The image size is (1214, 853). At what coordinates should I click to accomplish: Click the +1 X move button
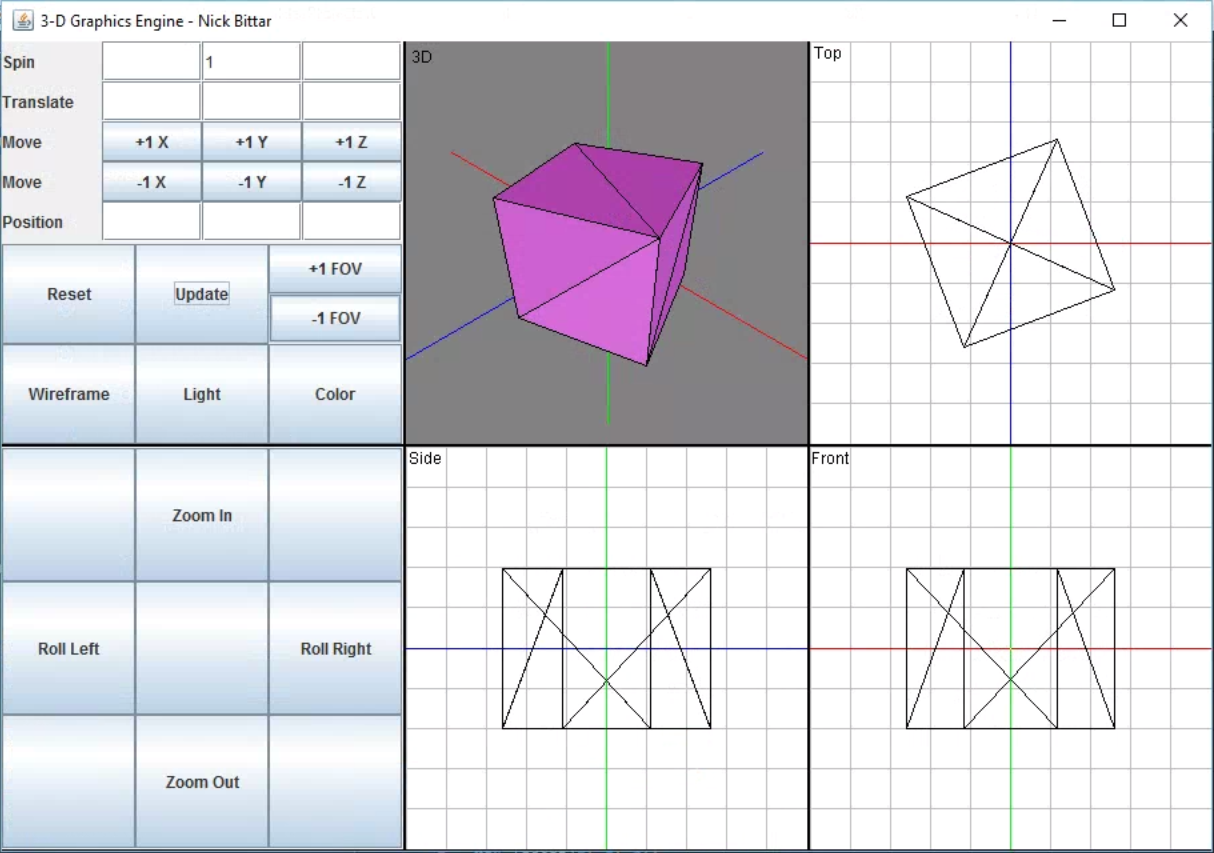(x=151, y=142)
